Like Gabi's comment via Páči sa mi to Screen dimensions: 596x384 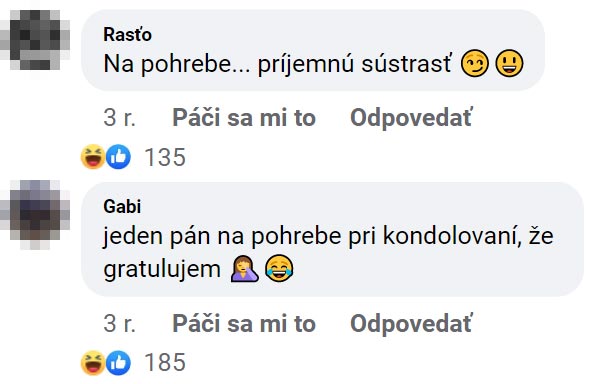click(x=244, y=324)
